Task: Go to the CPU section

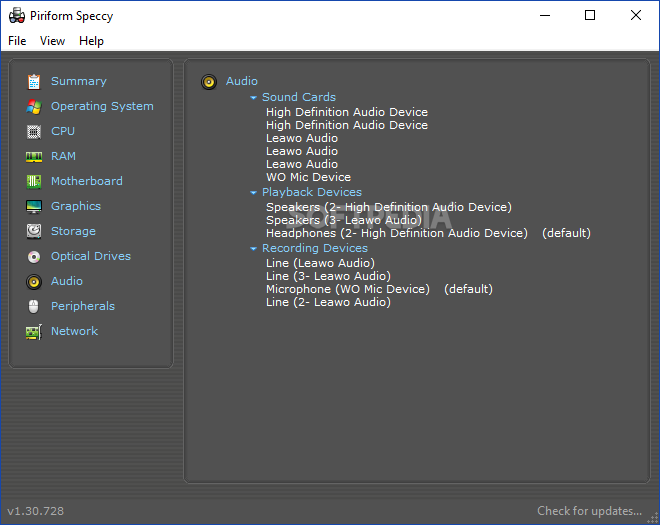Action: (63, 131)
